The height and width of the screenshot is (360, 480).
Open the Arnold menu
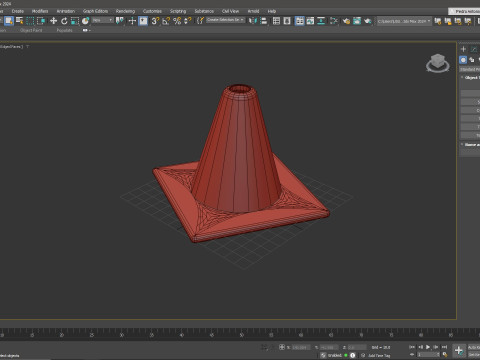[253, 11]
